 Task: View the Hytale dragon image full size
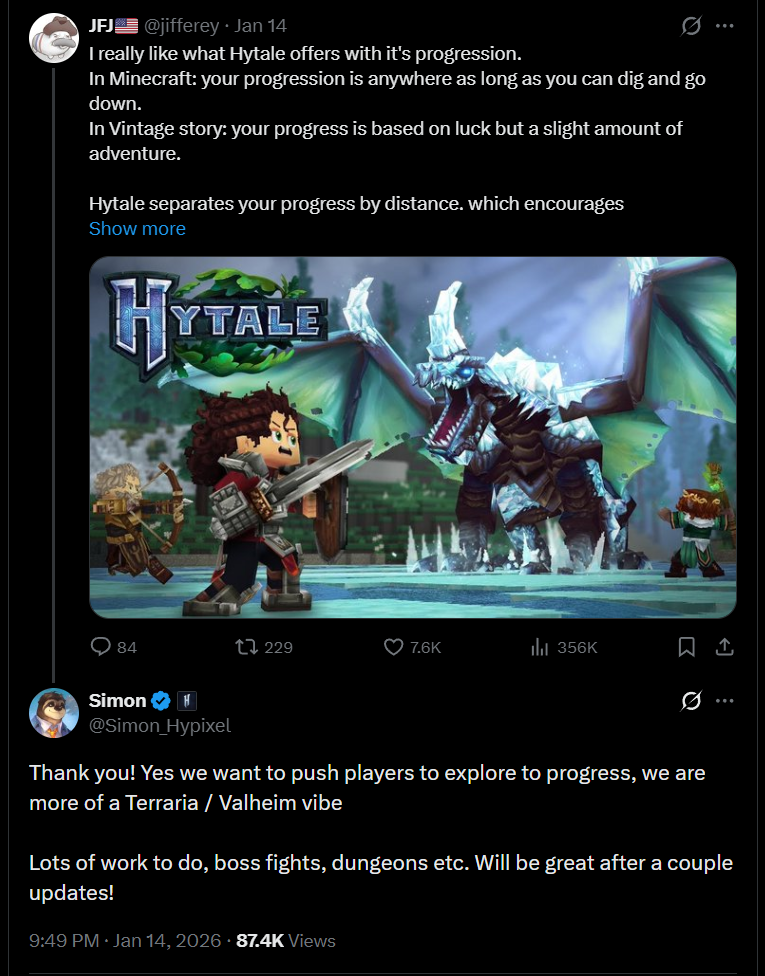[x=413, y=438]
